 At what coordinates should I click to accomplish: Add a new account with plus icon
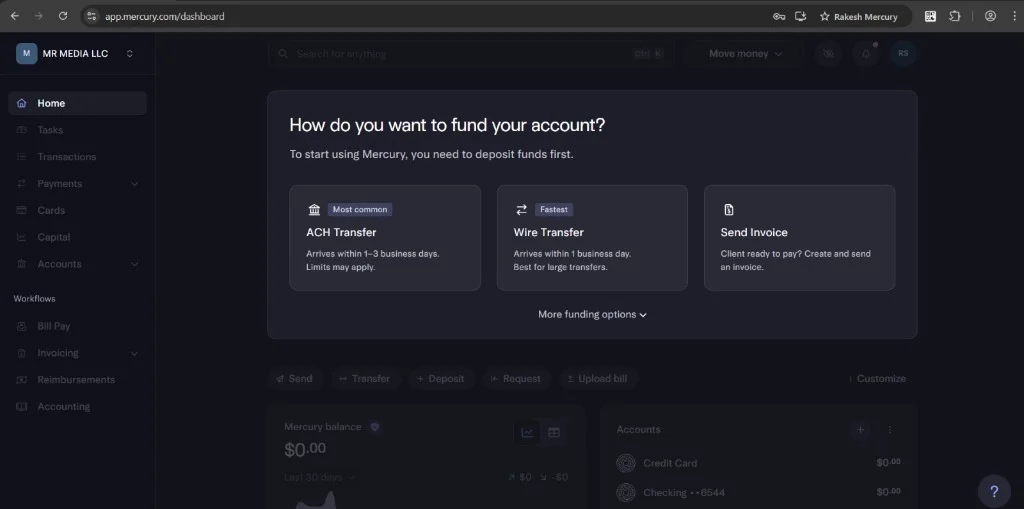[861, 429]
